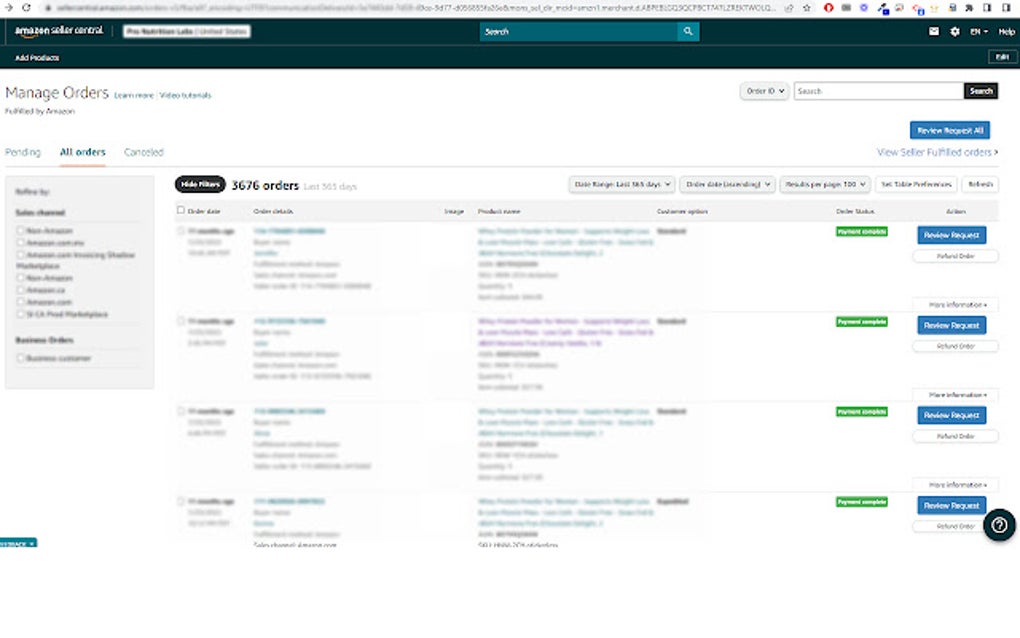Screen dimensions: 1020x638
Task: Click the Amazon Seller Central logo
Action: click(x=59, y=31)
